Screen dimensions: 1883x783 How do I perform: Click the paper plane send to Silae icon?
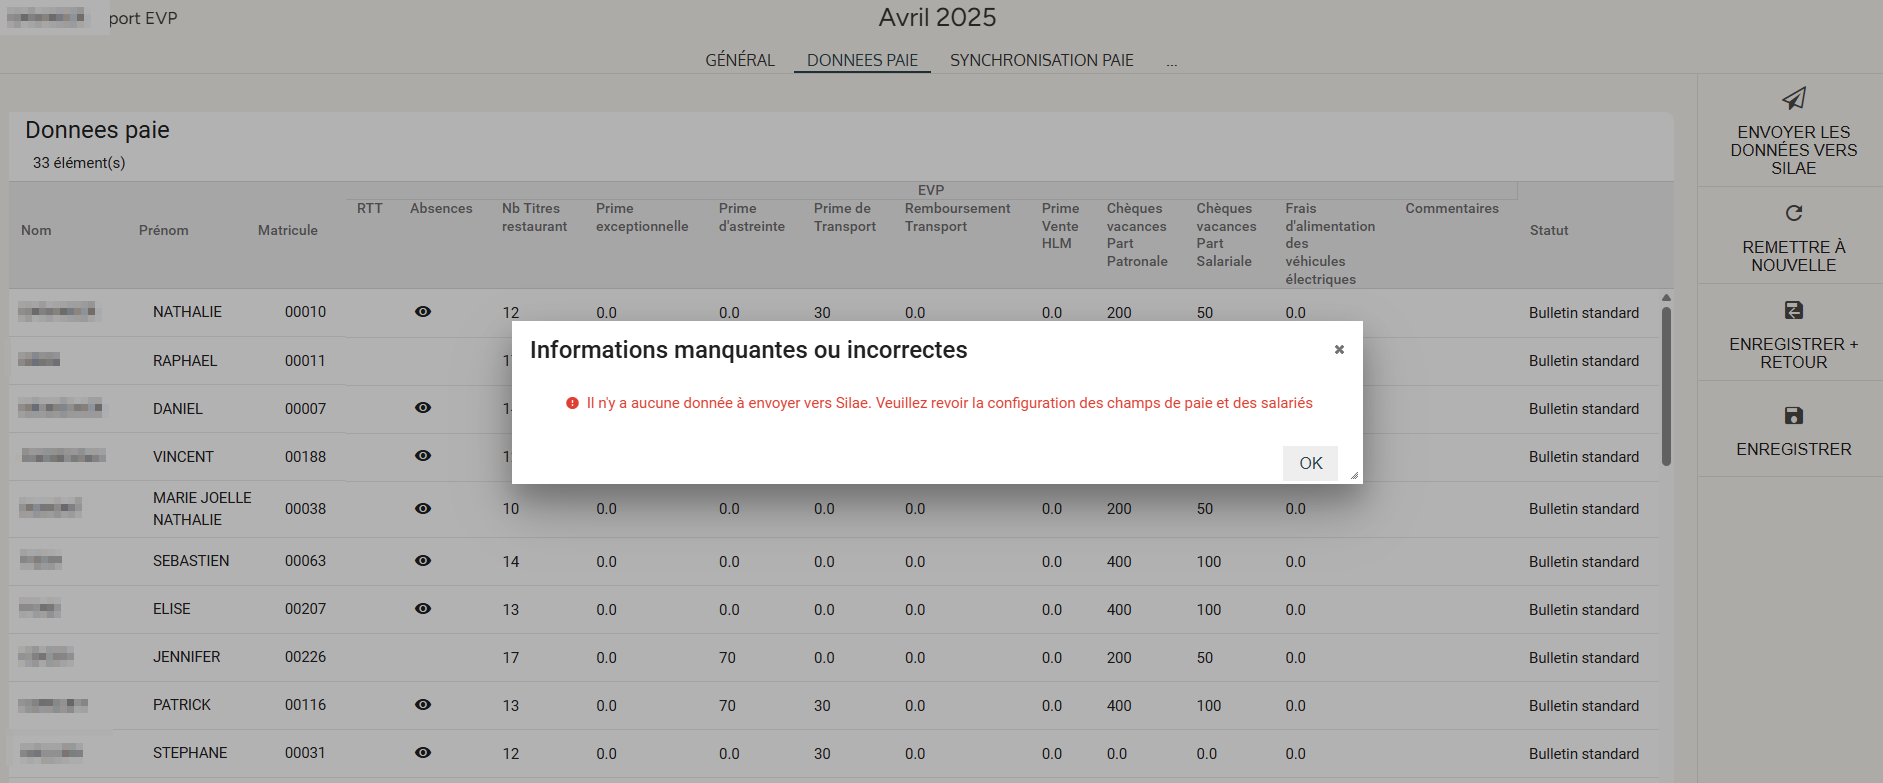(x=1793, y=98)
